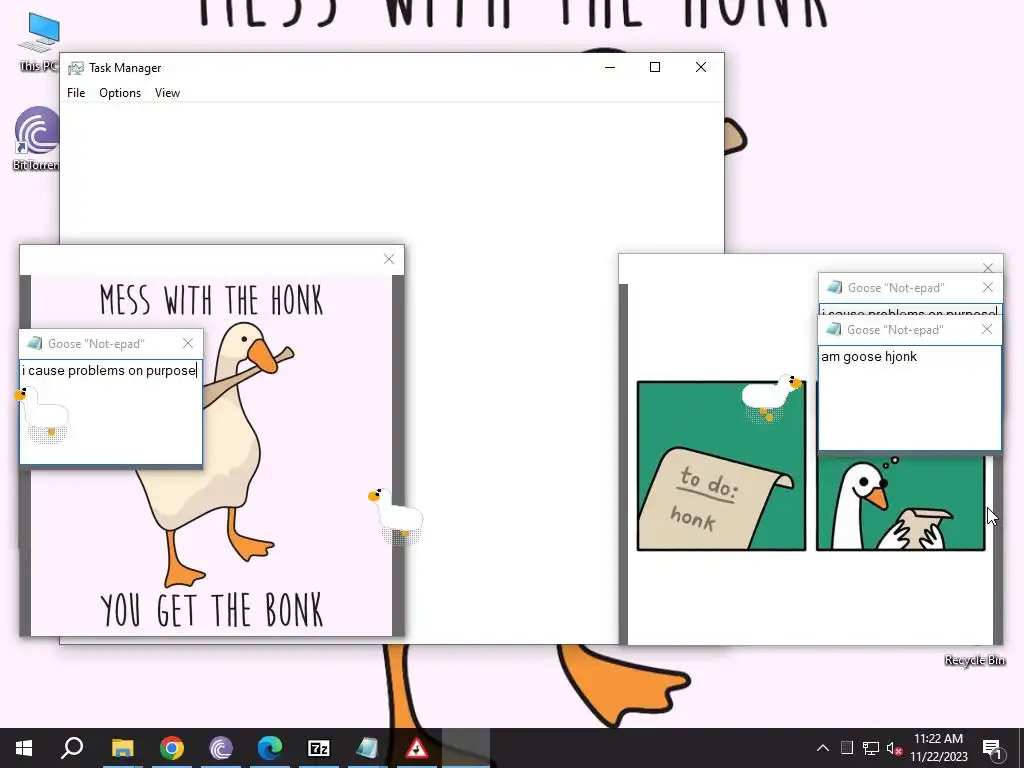Launch Microsoft Edge from the taskbar
This screenshot has height=768, width=1024.
coord(270,748)
